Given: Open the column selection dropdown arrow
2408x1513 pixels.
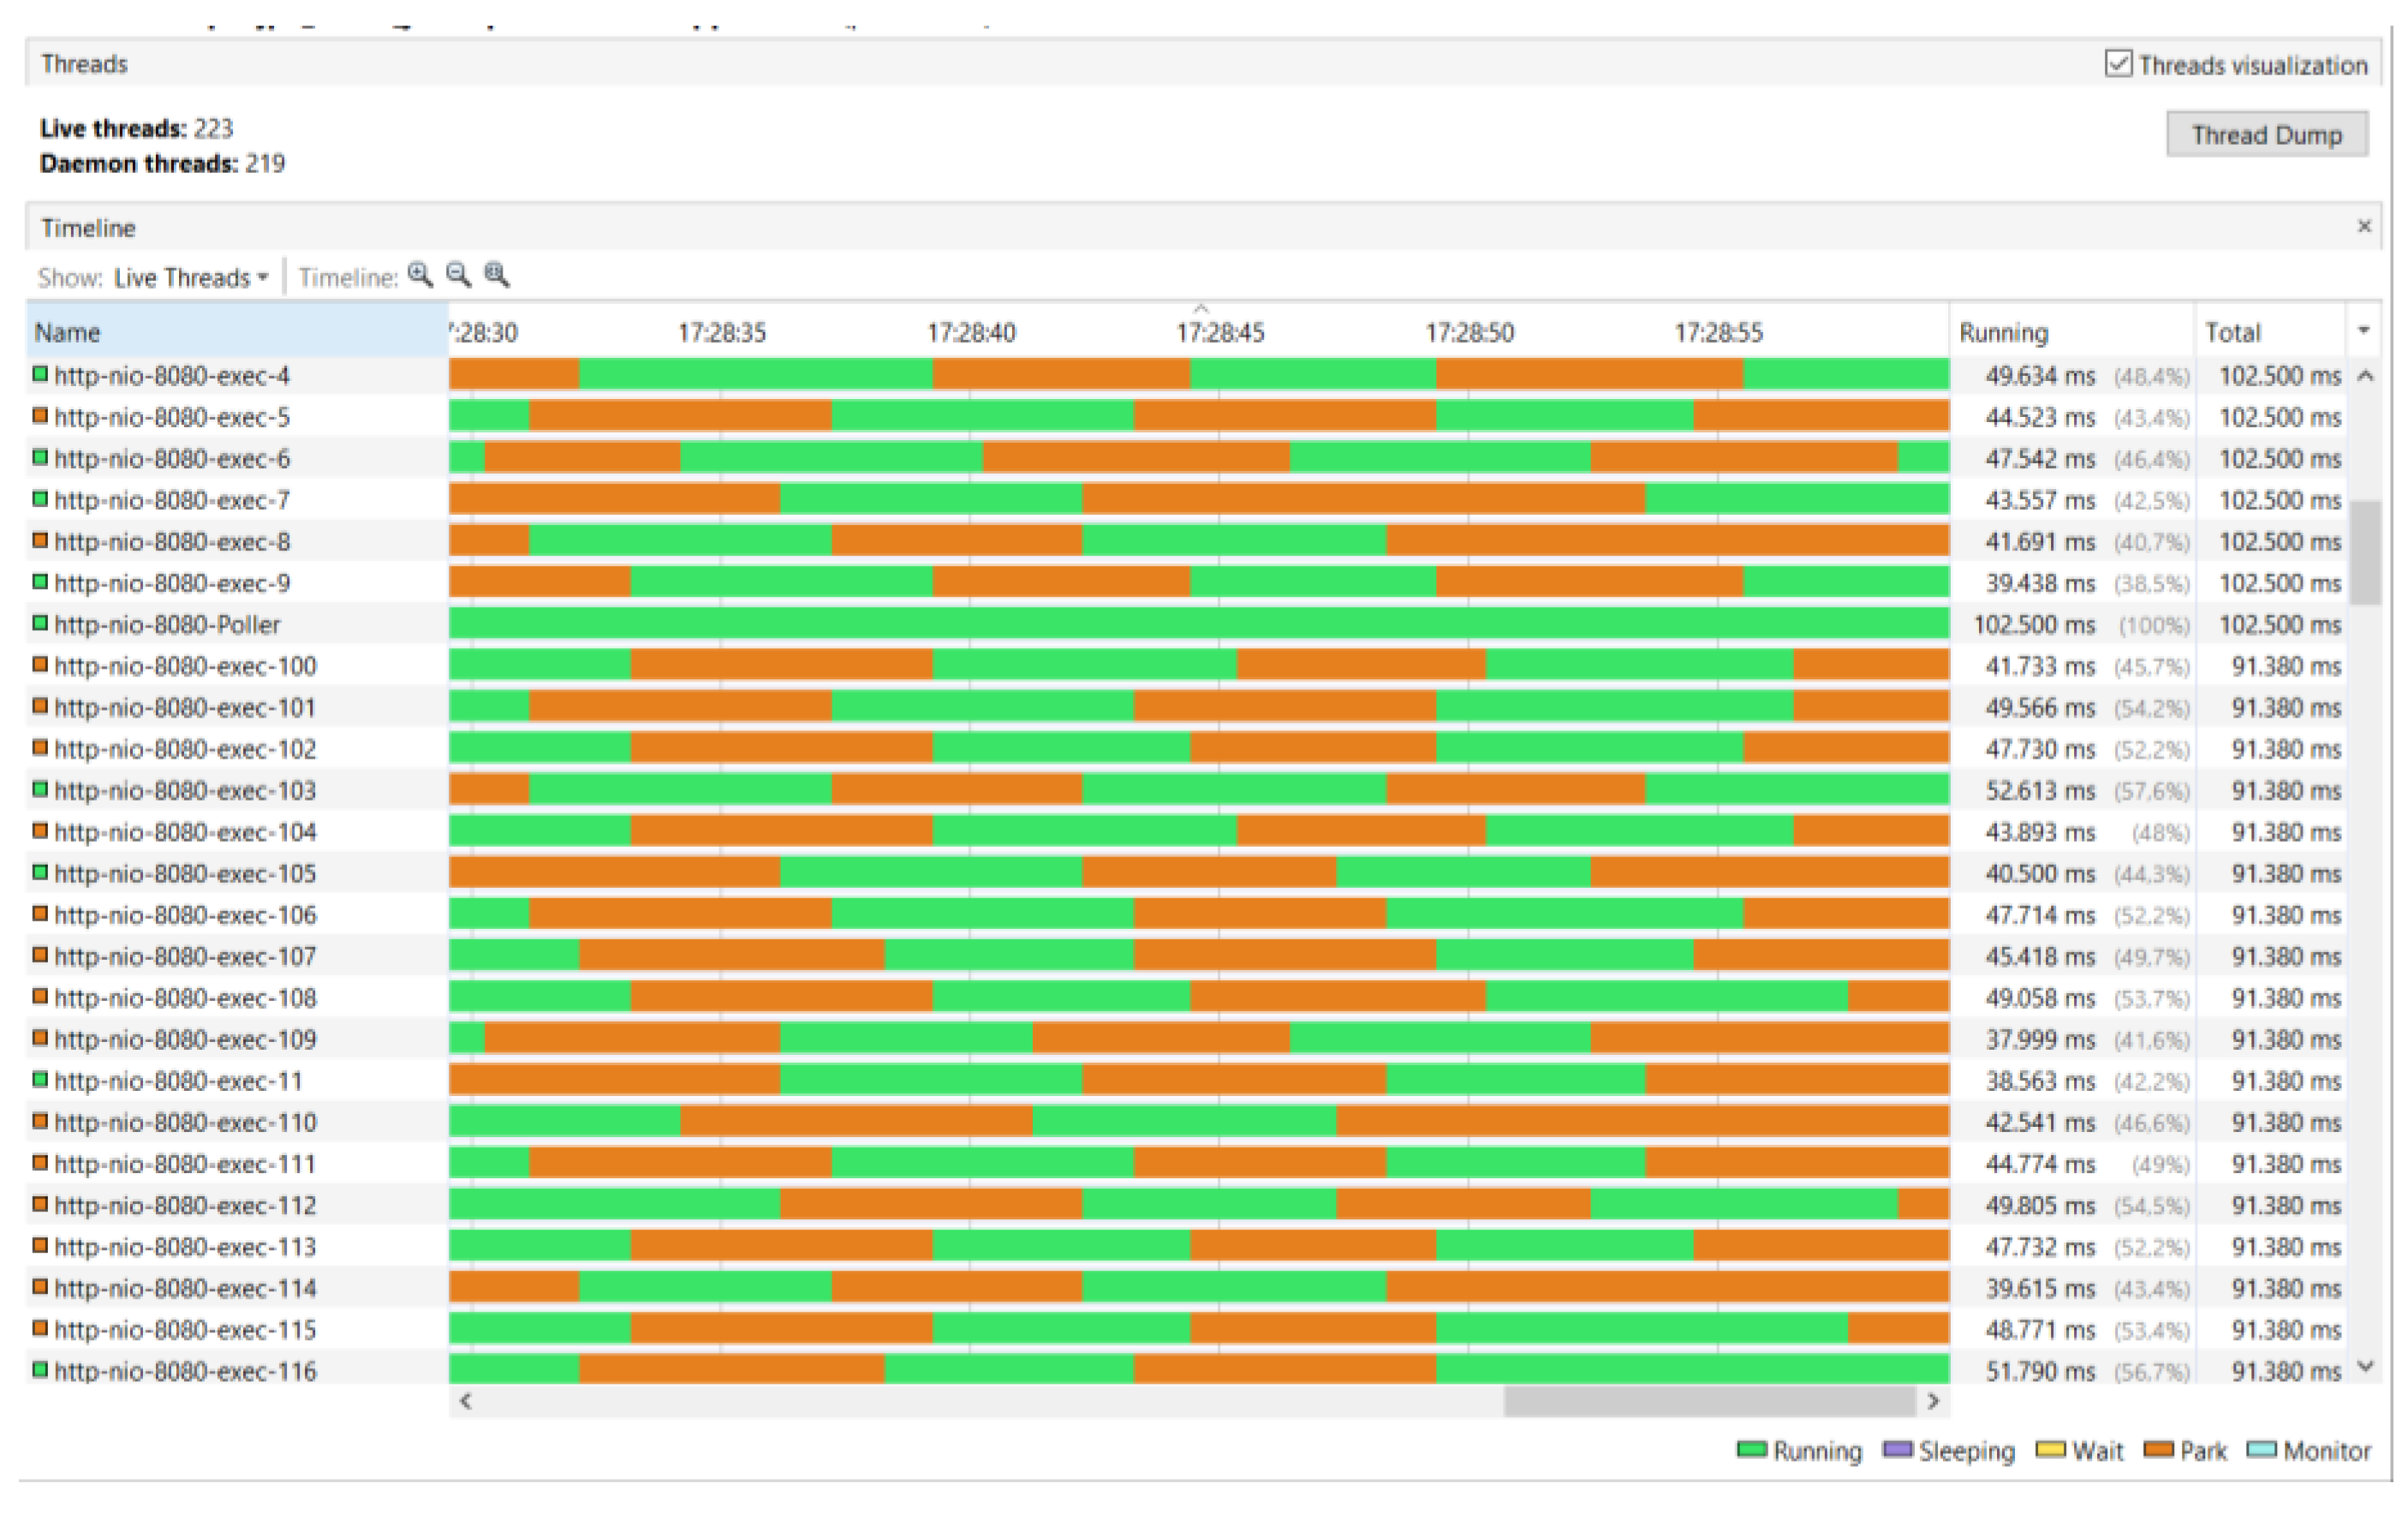Looking at the screenshot, I should coord(2363,331).
